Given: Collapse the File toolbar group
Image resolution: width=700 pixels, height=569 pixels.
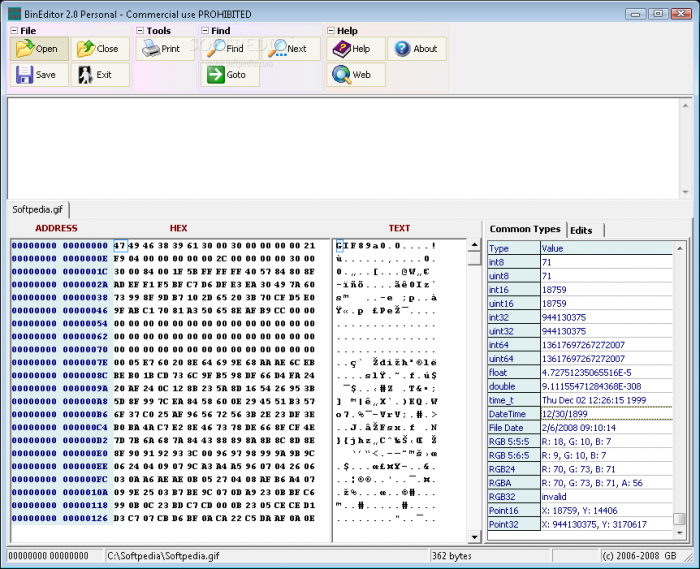Looking at the screenshot, I should (x=14, y=31).
